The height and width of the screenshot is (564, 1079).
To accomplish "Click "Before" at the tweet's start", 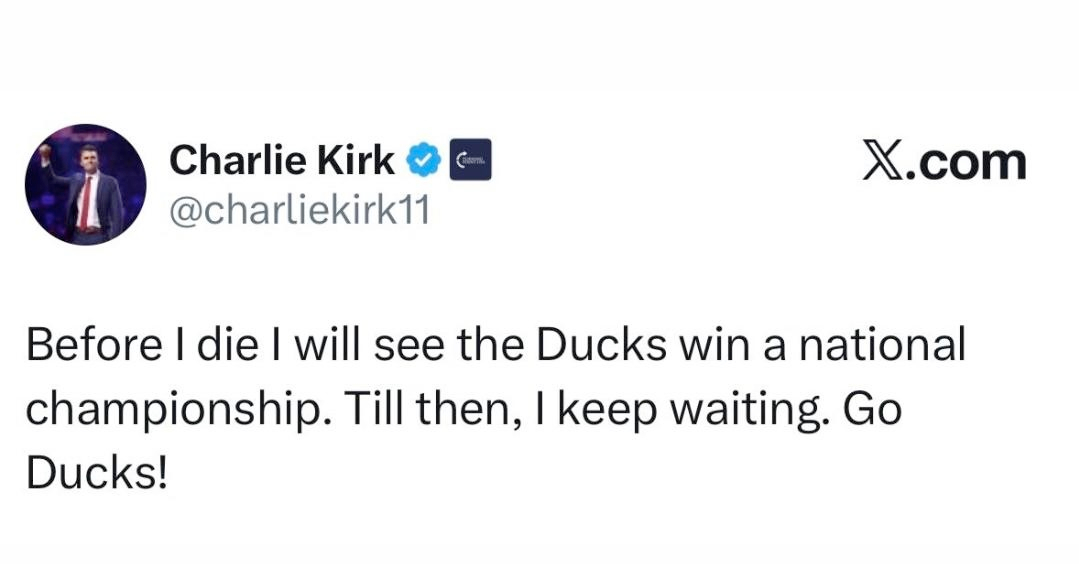I will tap(86, 346).
